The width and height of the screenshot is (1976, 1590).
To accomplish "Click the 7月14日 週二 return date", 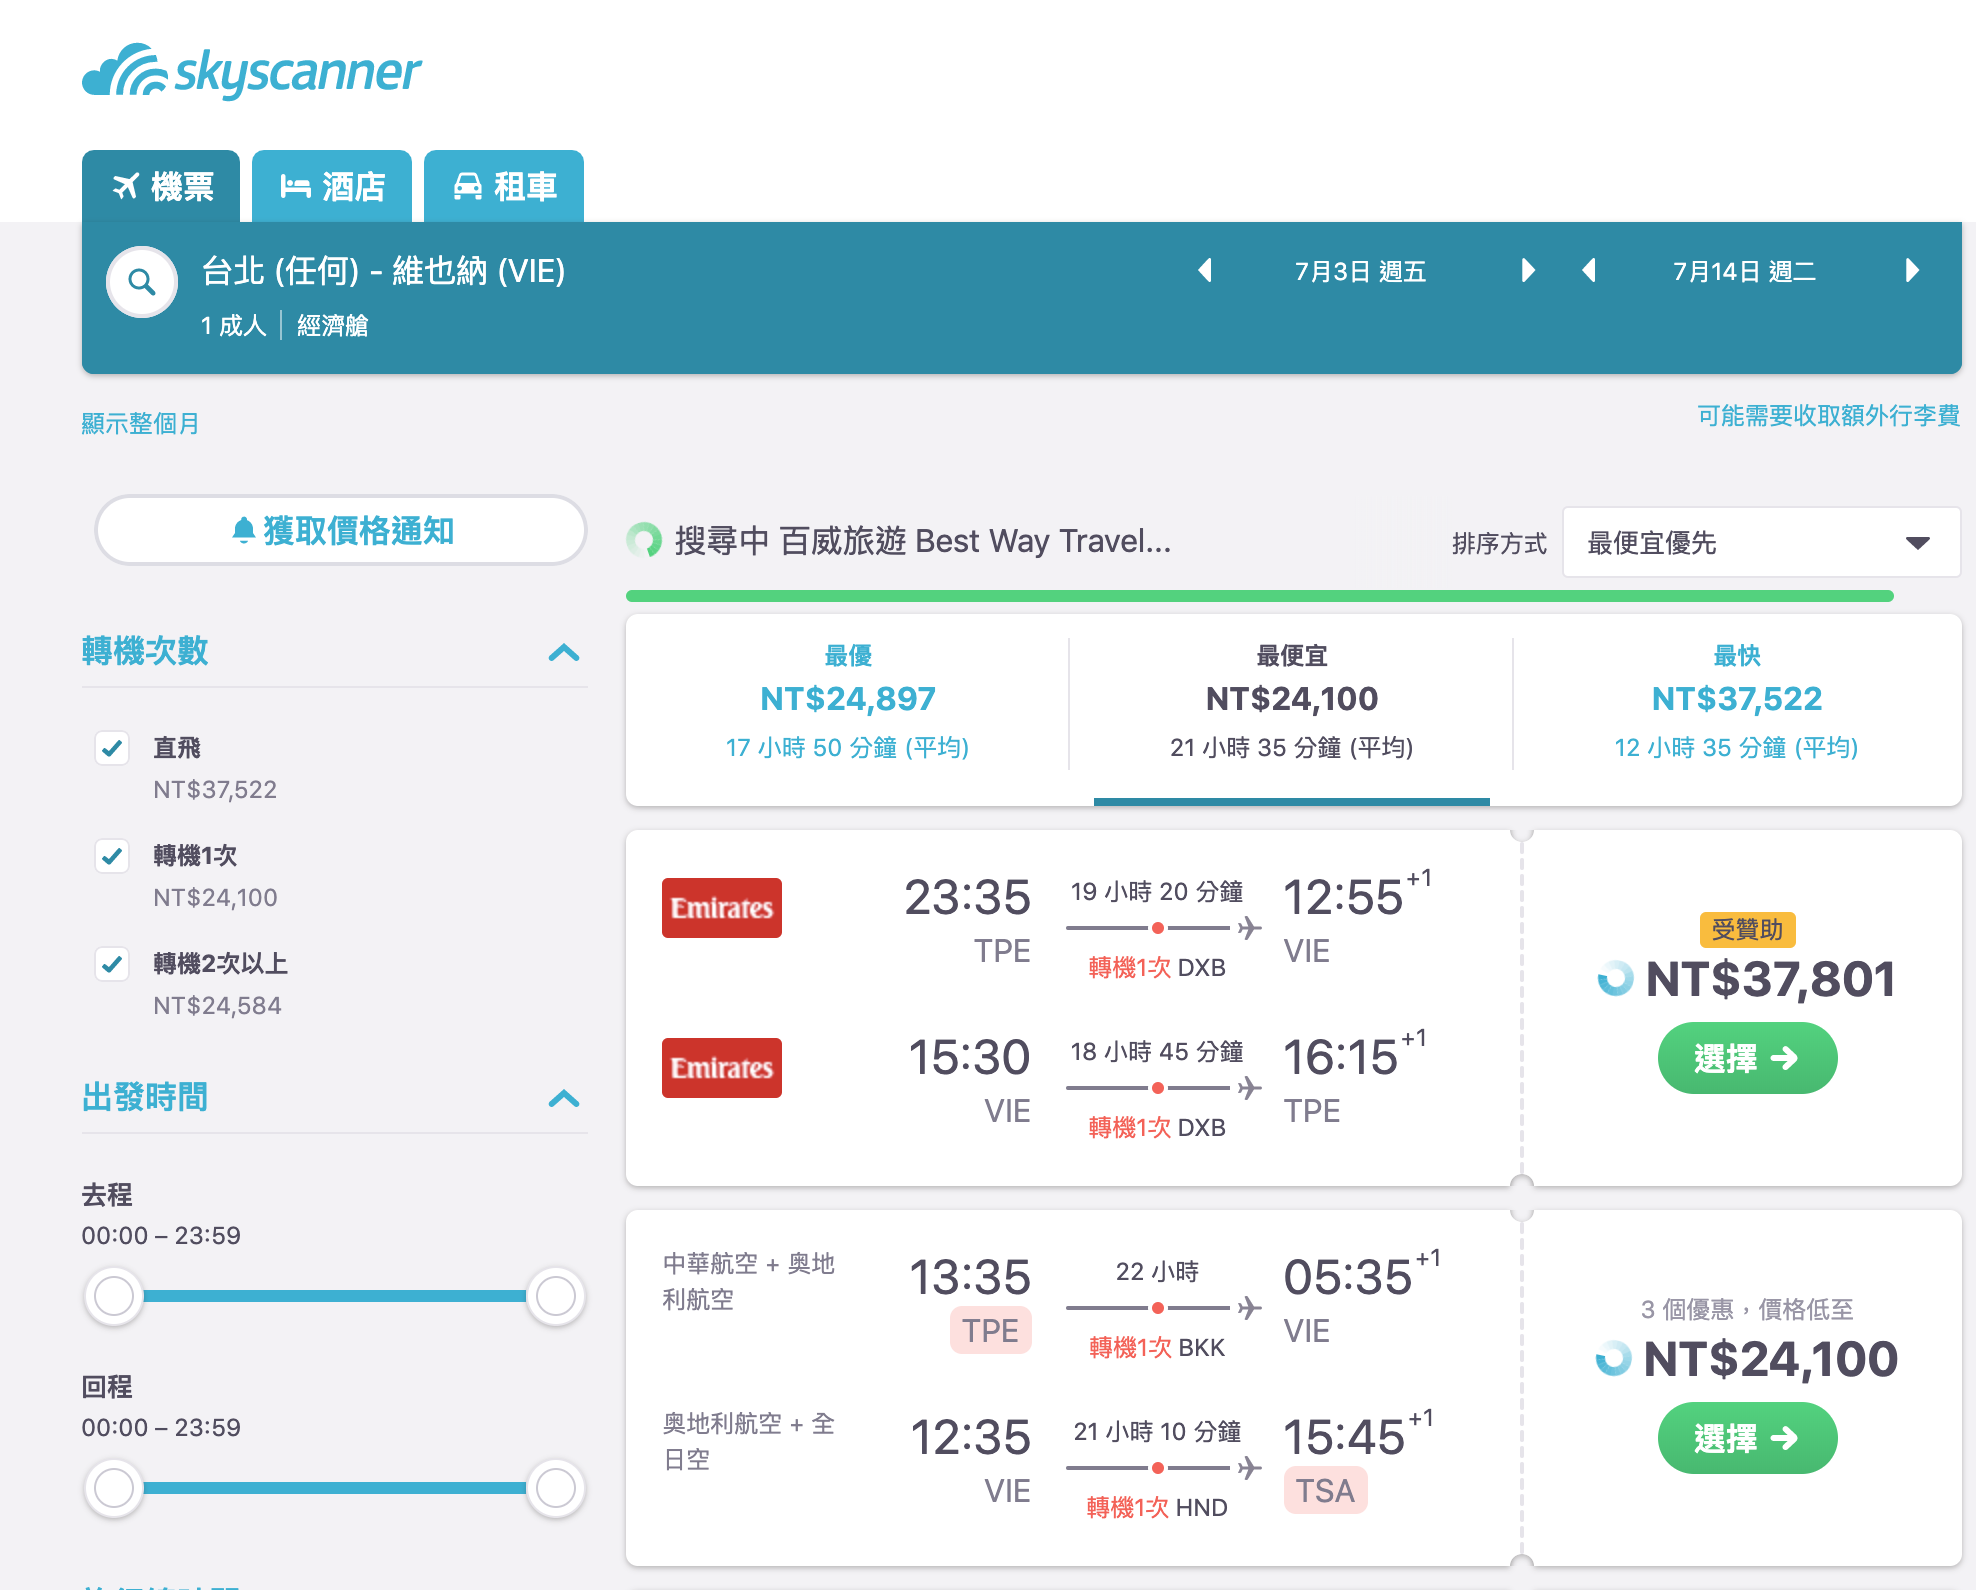I will 1744,271.
